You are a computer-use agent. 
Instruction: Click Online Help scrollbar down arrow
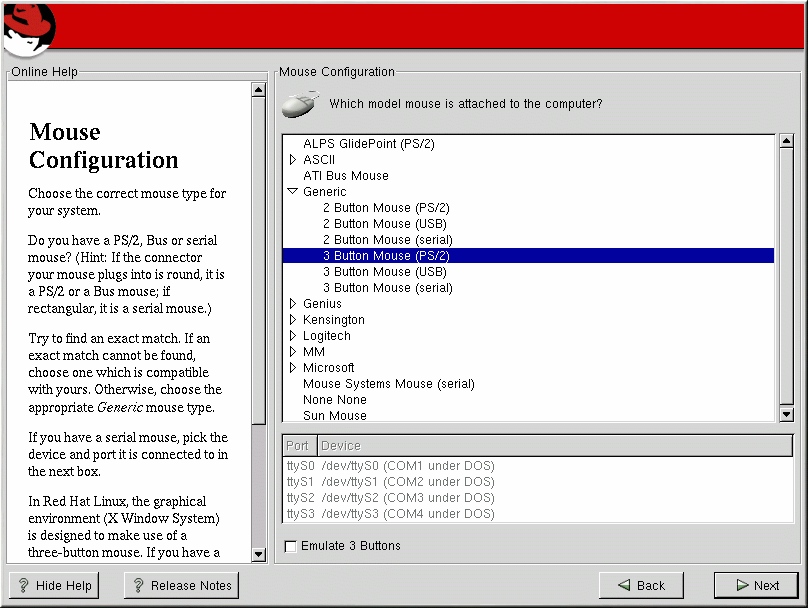[259, 554]
